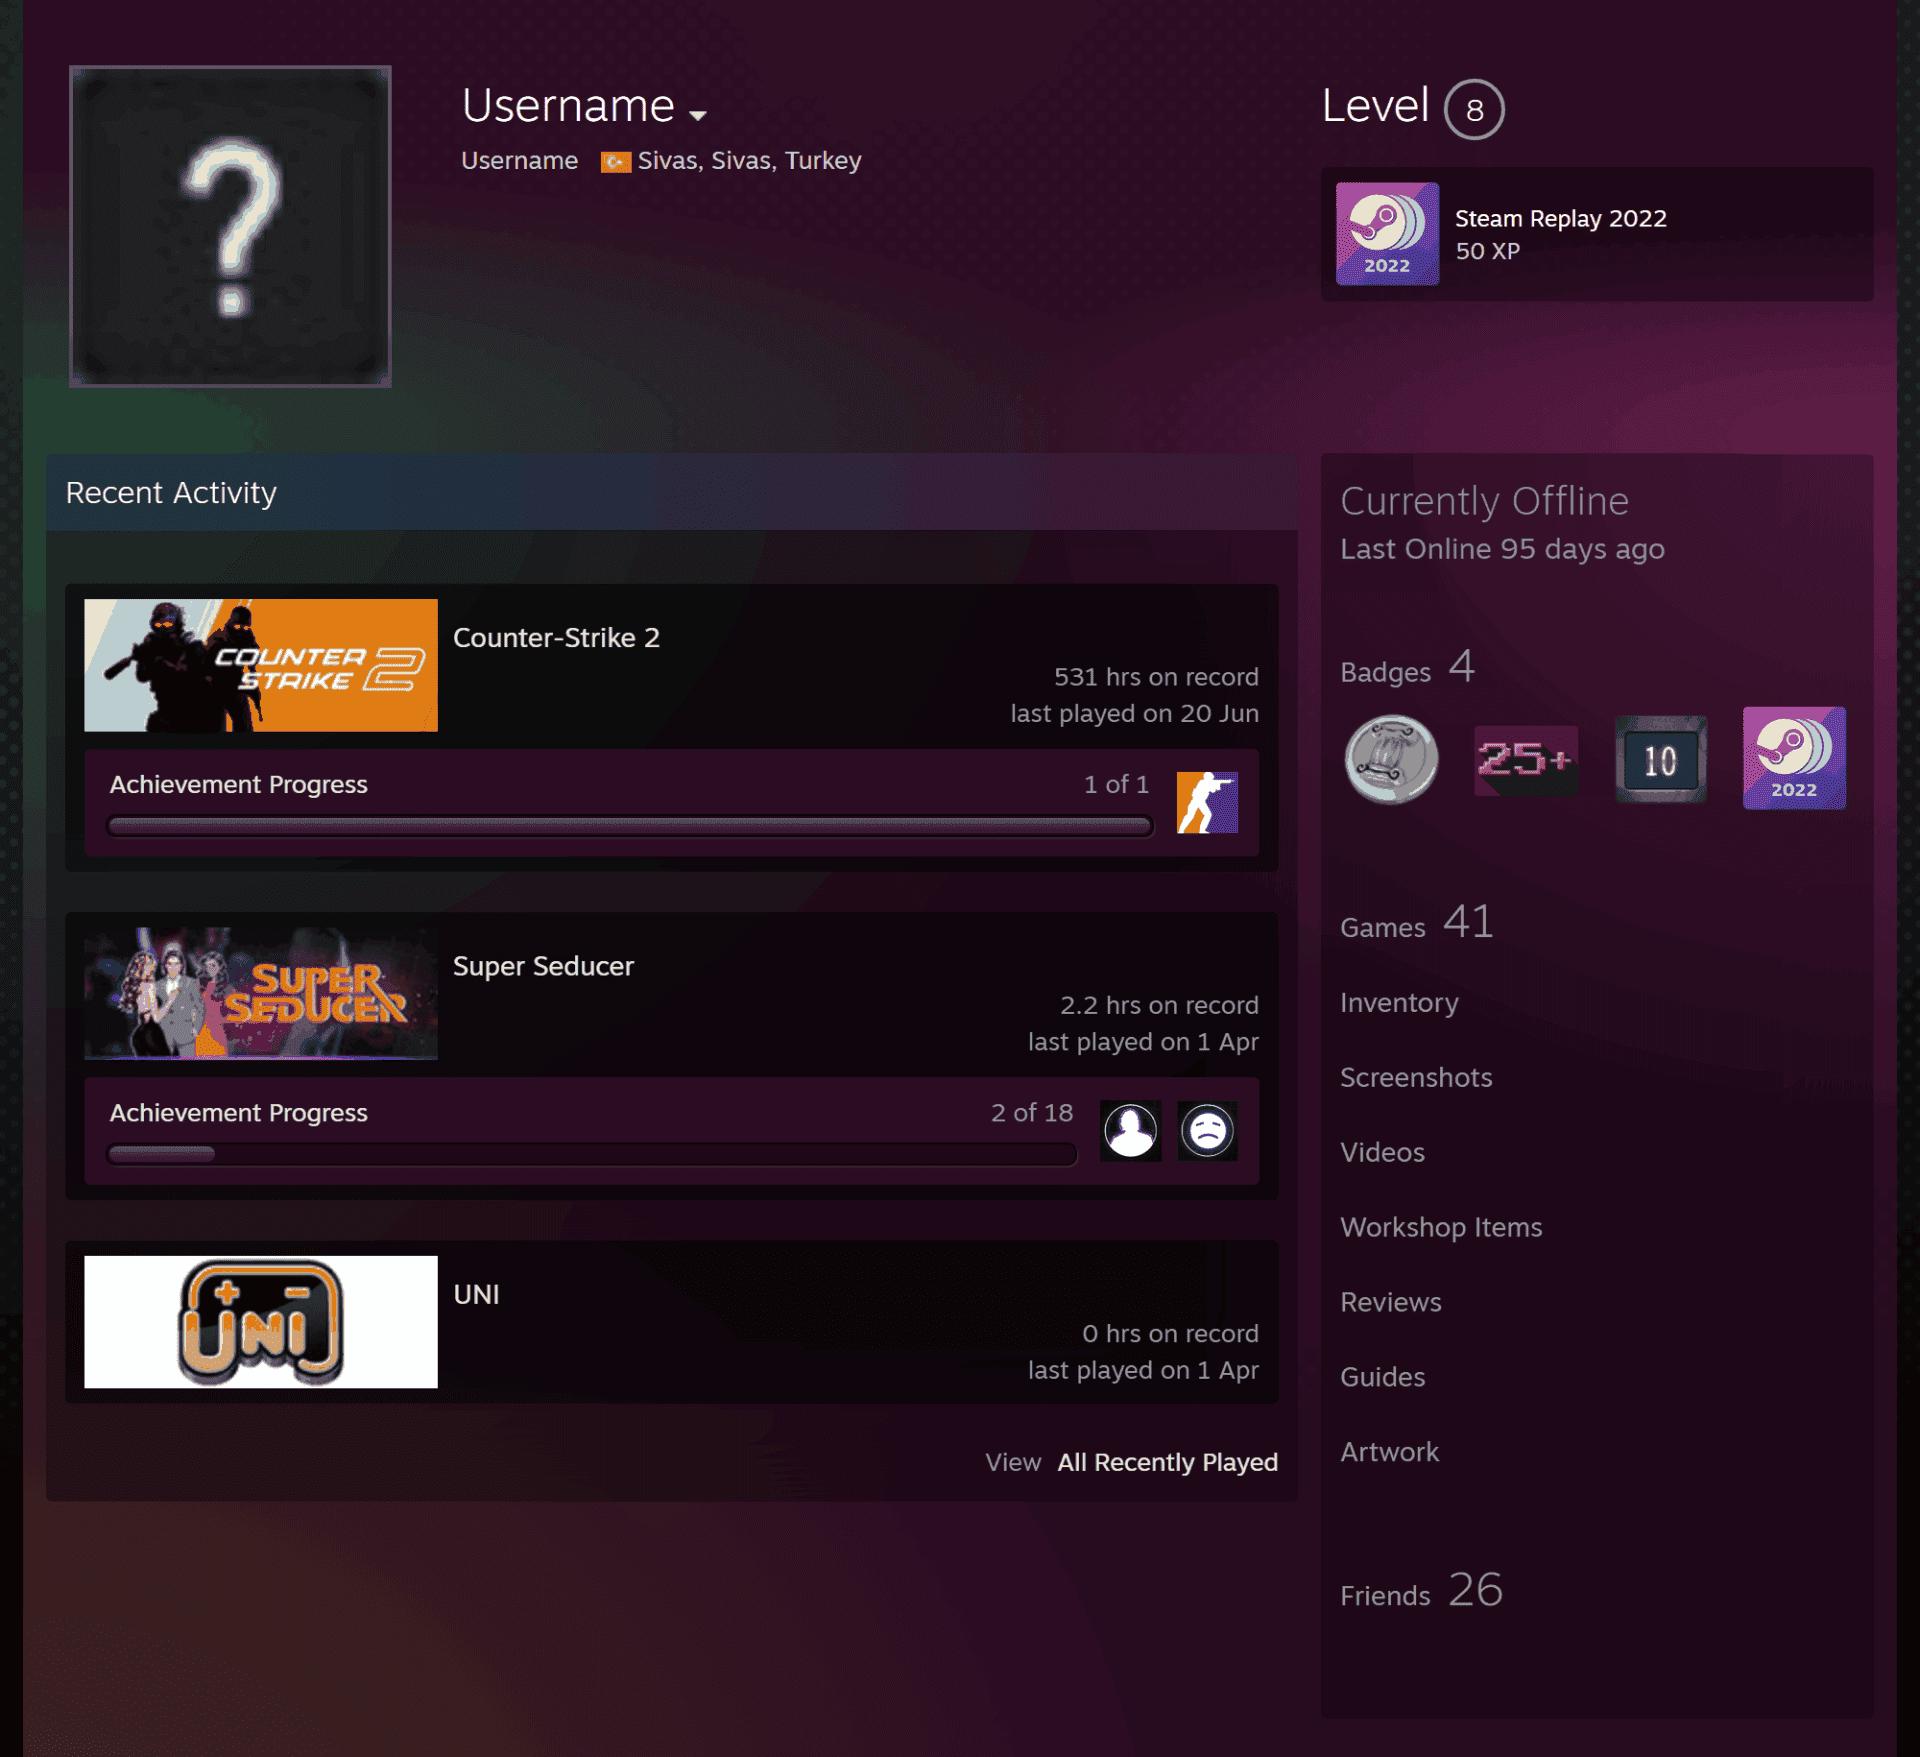This screenshot has height=1757, width=1920.
Task: Open the Screenshots page
Action: point(1416,1077)
